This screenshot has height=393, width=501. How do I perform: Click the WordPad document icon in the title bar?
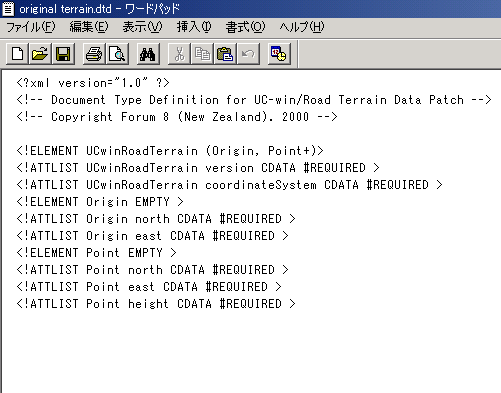8,9
